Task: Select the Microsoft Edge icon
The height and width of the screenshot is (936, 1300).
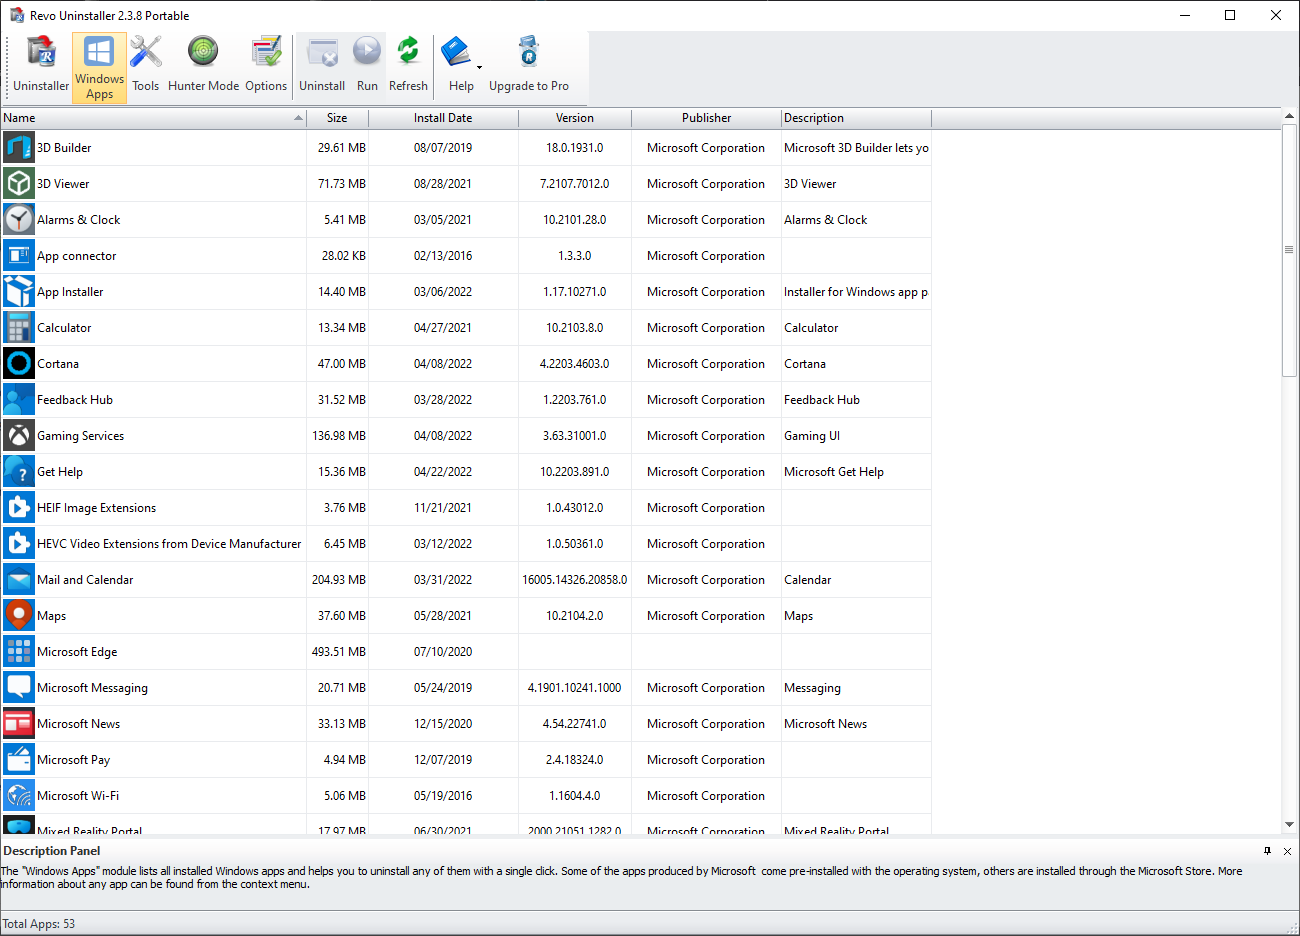Action: pyautogui.click(x=19, y=652)
